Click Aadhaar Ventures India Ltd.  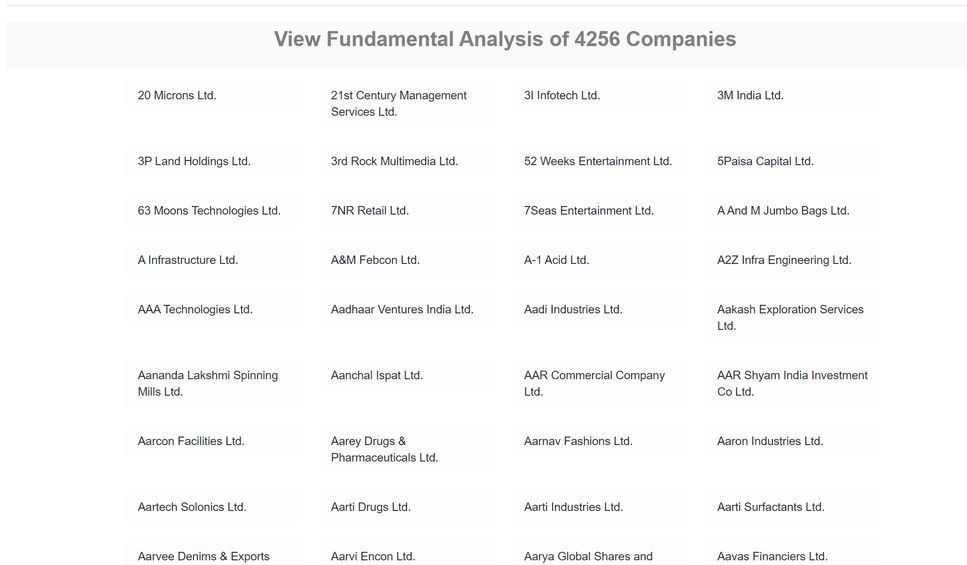pos(402,310)
